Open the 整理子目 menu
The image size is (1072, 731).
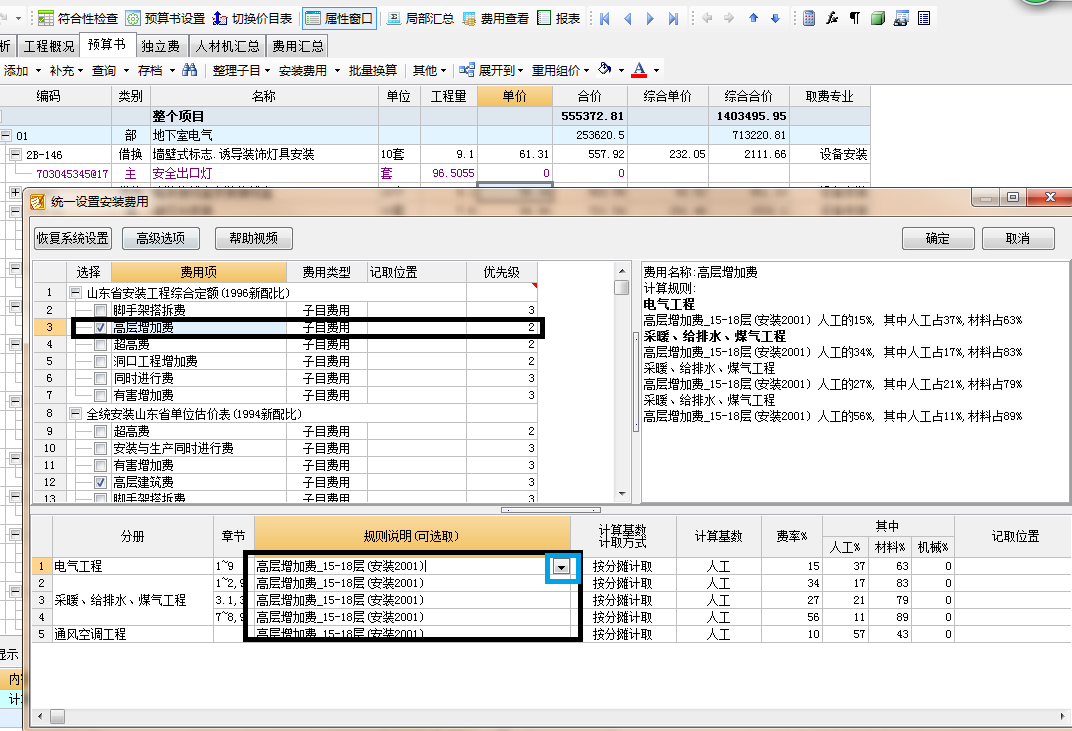coord(241,70)
